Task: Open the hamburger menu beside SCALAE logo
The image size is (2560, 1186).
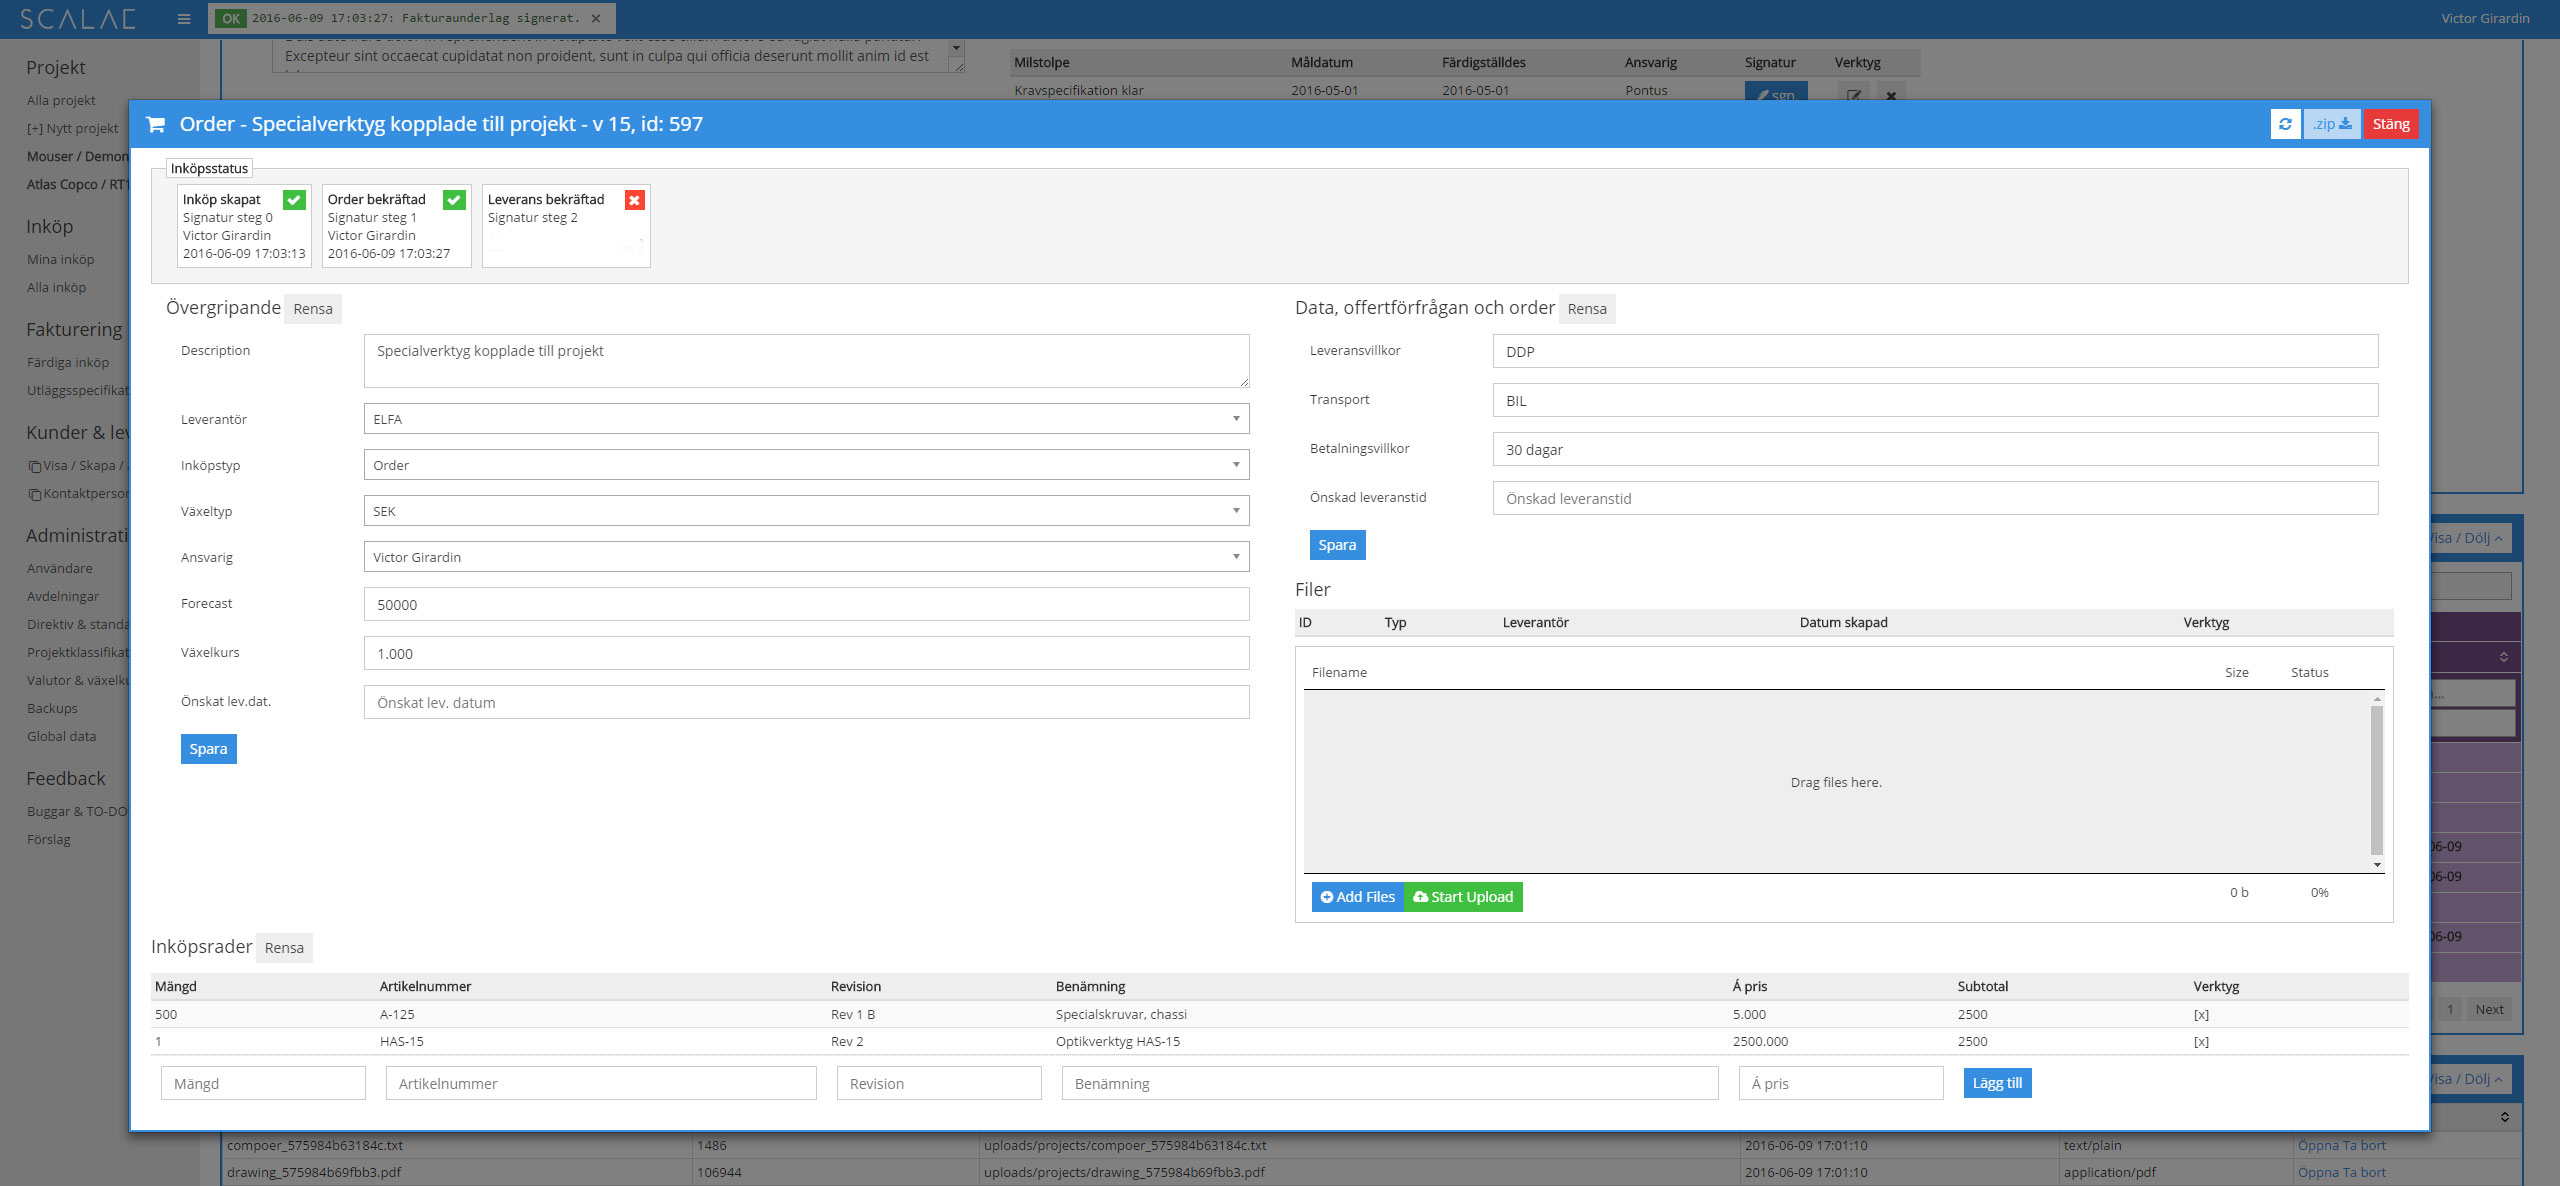Action: (x=184, y=18)
